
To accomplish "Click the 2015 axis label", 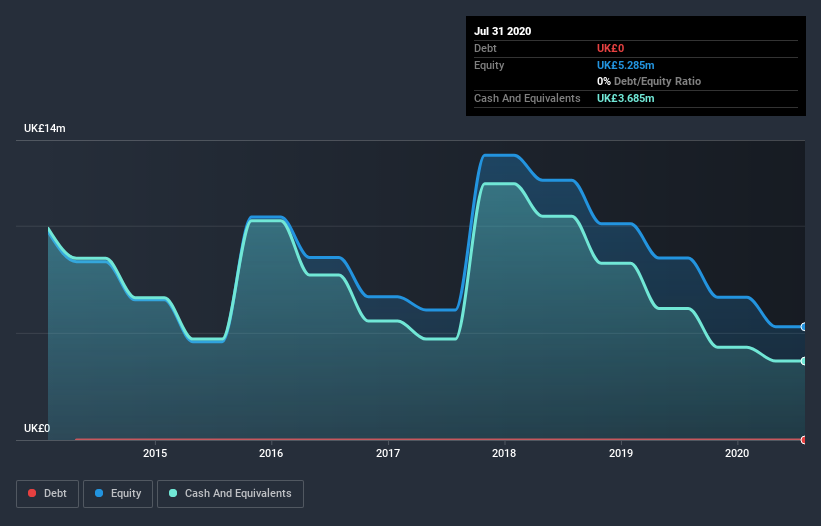I will [155, 453].
